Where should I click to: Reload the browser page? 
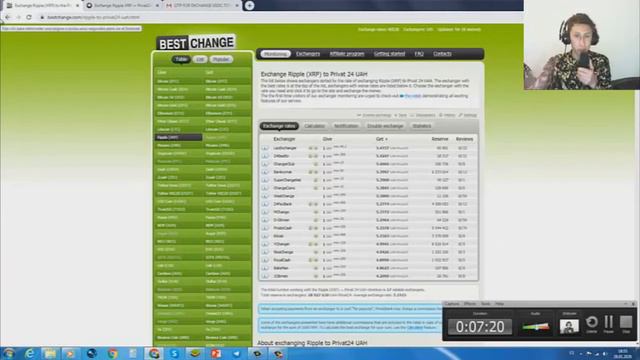click(29, 17)
